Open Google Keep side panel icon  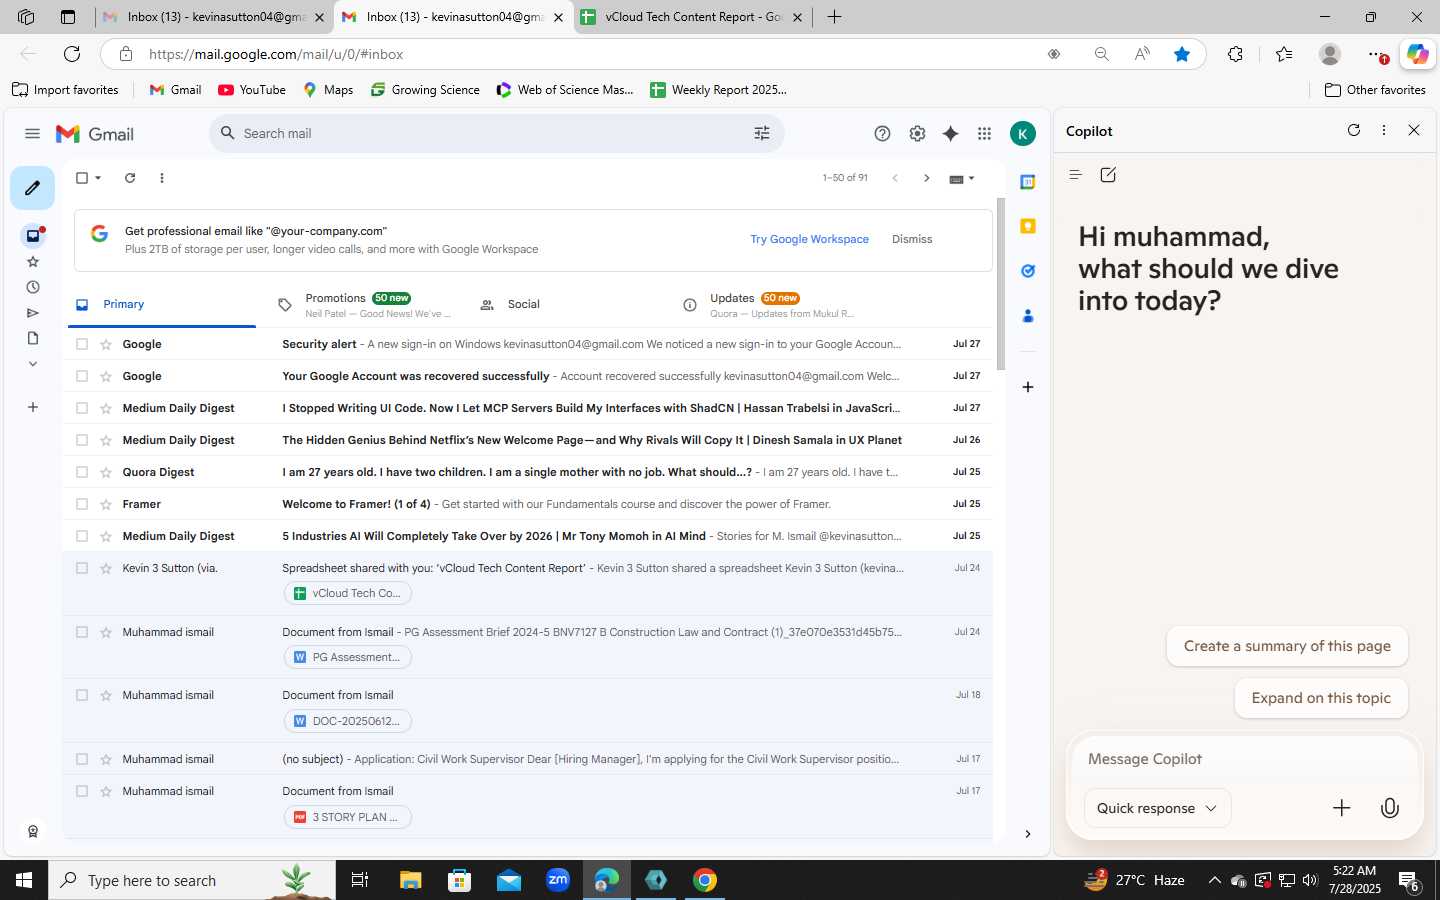coord(1027,227)
